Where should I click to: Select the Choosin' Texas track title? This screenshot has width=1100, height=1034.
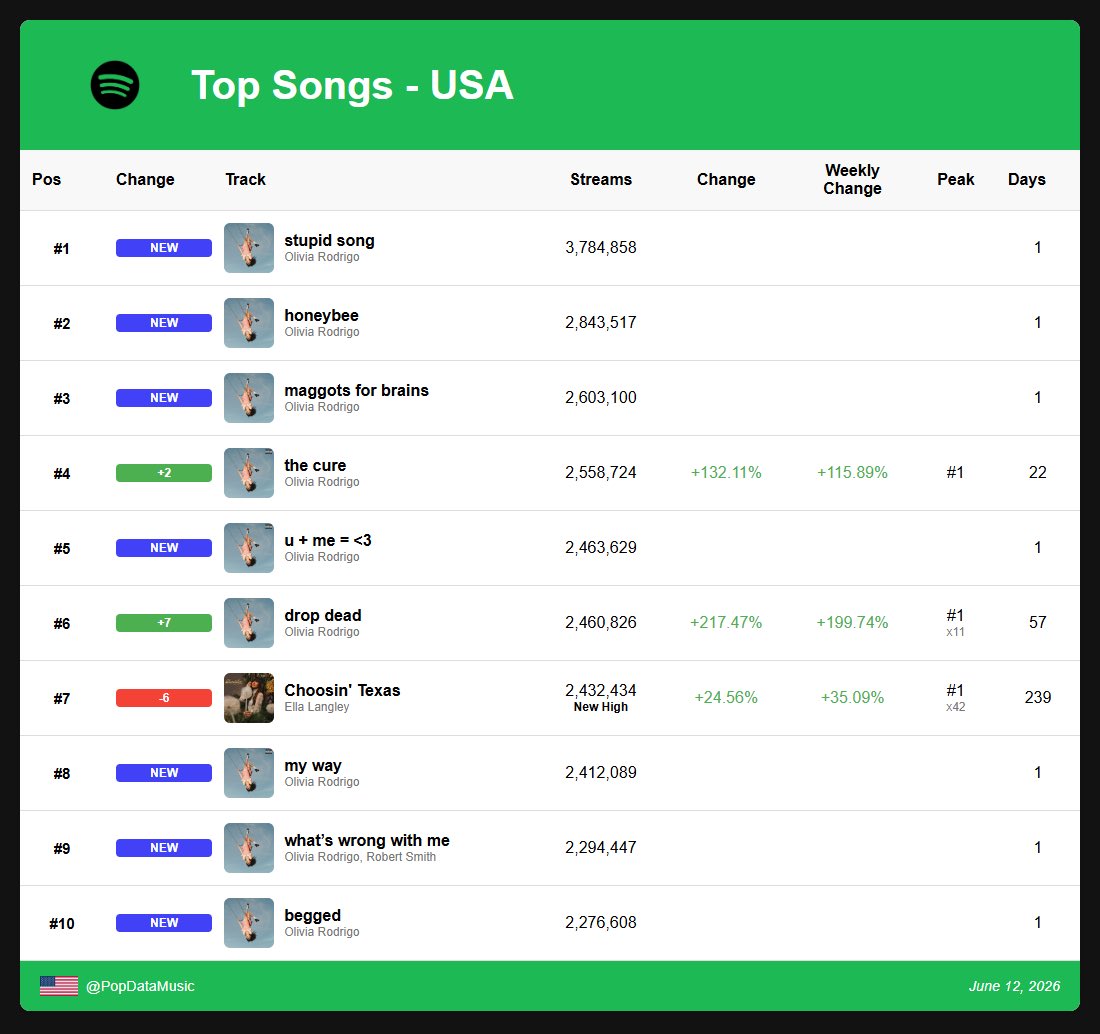[x=342, y=691]
